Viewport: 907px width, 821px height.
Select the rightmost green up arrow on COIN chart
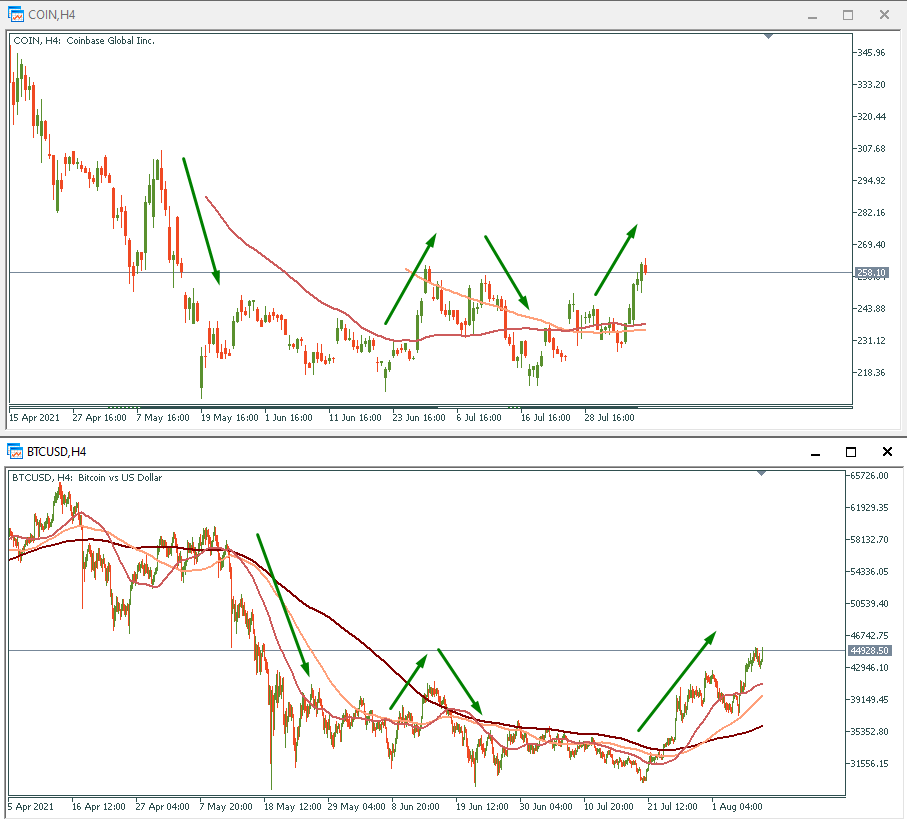click(616, 259)
